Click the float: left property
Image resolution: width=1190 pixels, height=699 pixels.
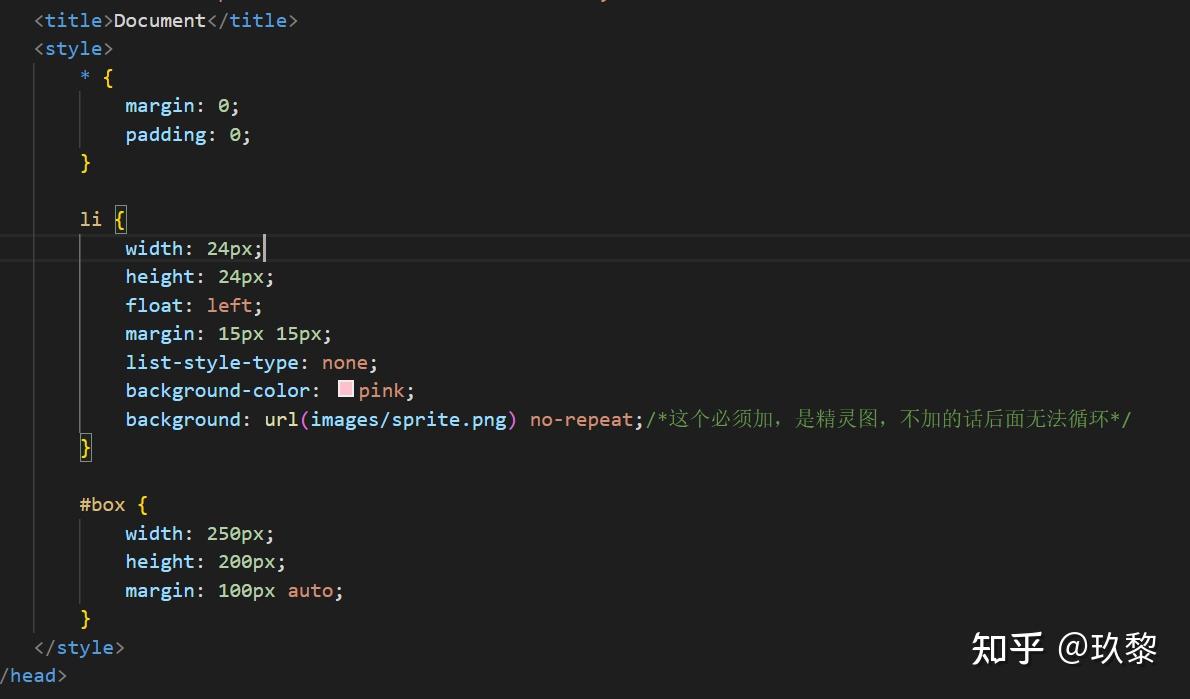[x=190, y=304]
